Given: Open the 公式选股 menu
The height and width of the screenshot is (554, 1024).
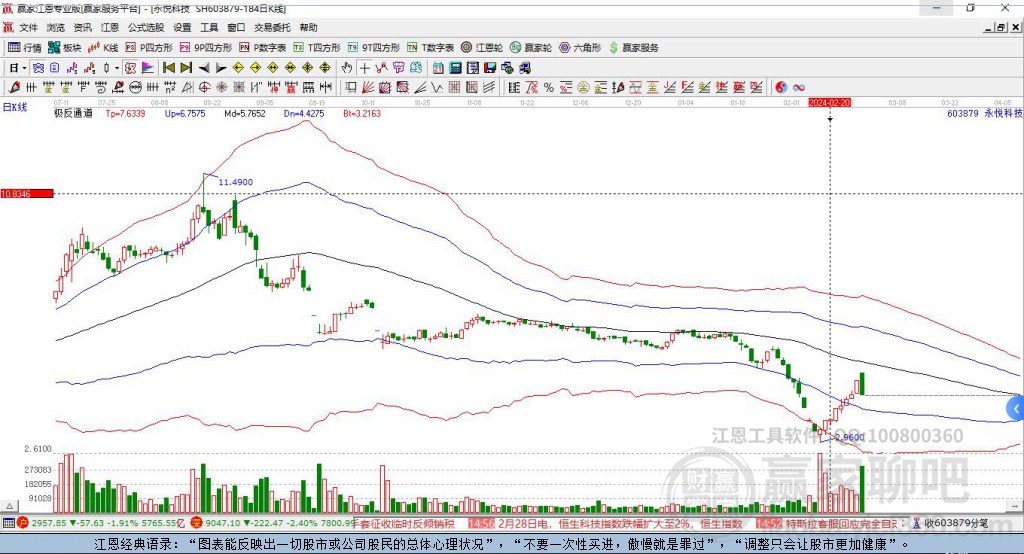Looking at the screenshot, I should [x=146, y=27].
